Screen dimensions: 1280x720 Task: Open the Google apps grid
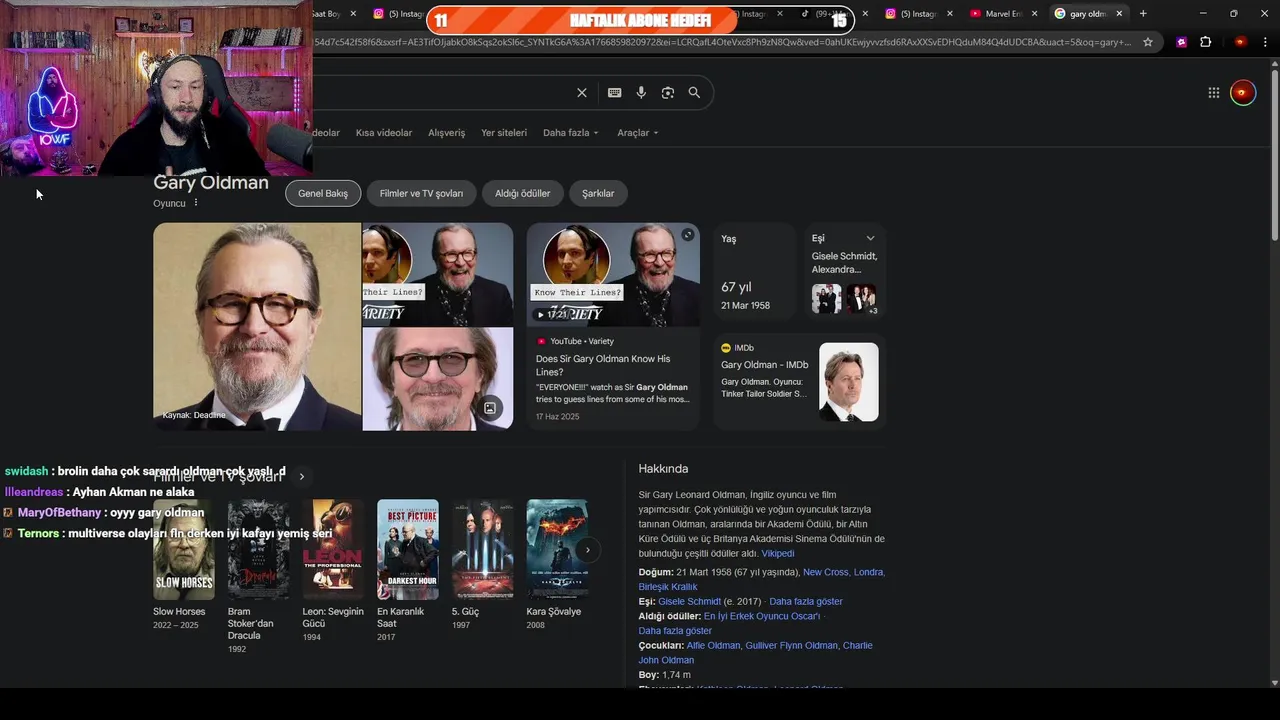pyautogui.click(x=1214, y=93)
